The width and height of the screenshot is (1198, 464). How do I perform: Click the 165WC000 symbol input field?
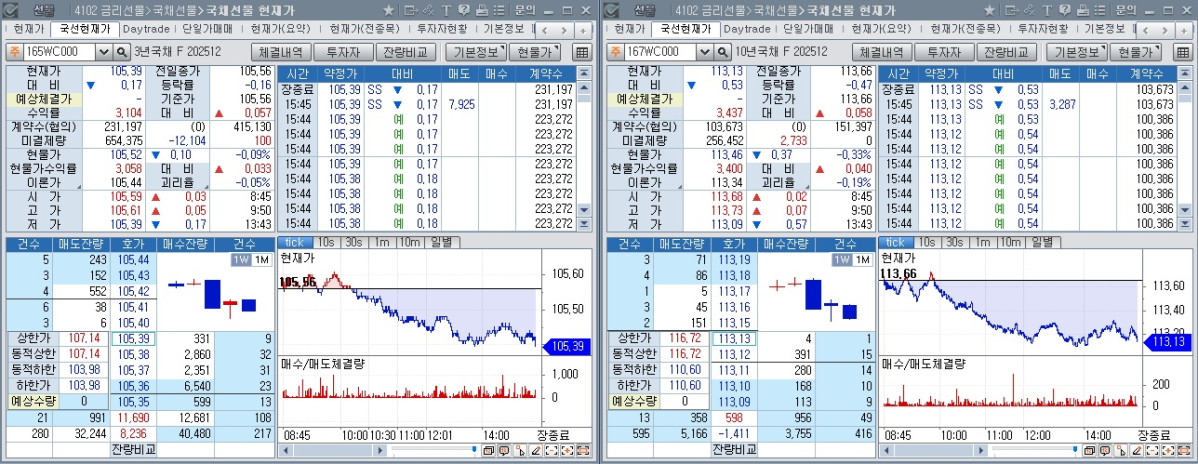(x=60, y=52)
